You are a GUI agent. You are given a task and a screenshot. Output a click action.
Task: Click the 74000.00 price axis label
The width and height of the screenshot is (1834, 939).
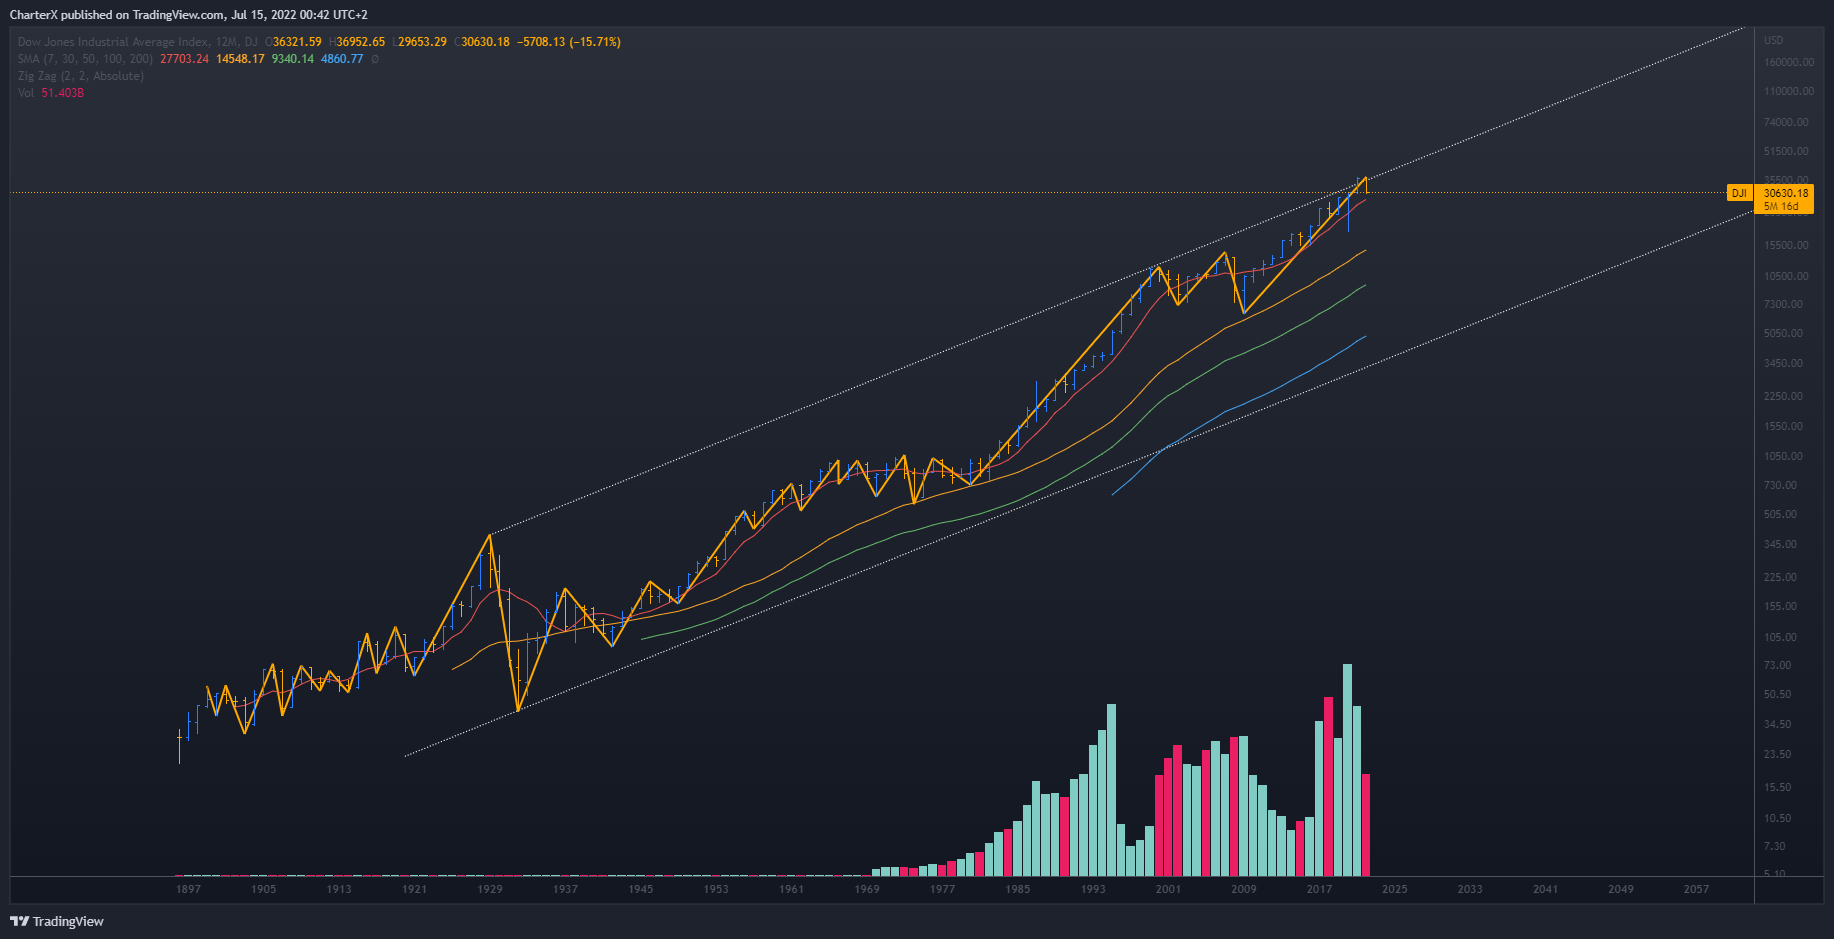[x=1786, y=122]
